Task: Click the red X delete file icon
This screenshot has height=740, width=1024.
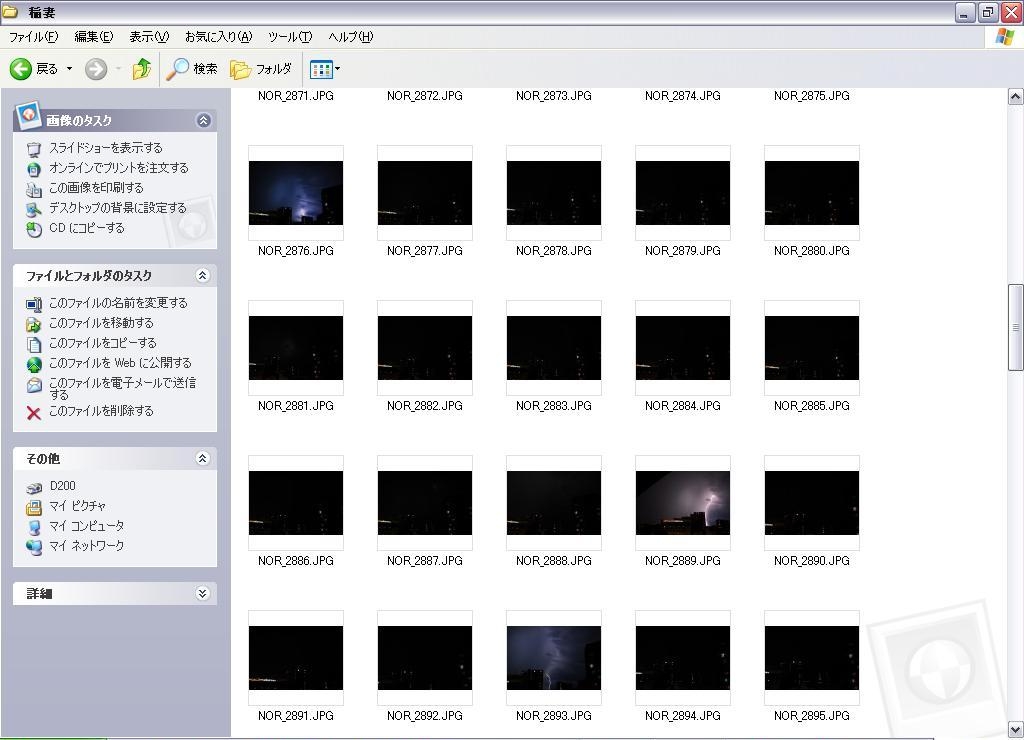Action: point(34,412)
